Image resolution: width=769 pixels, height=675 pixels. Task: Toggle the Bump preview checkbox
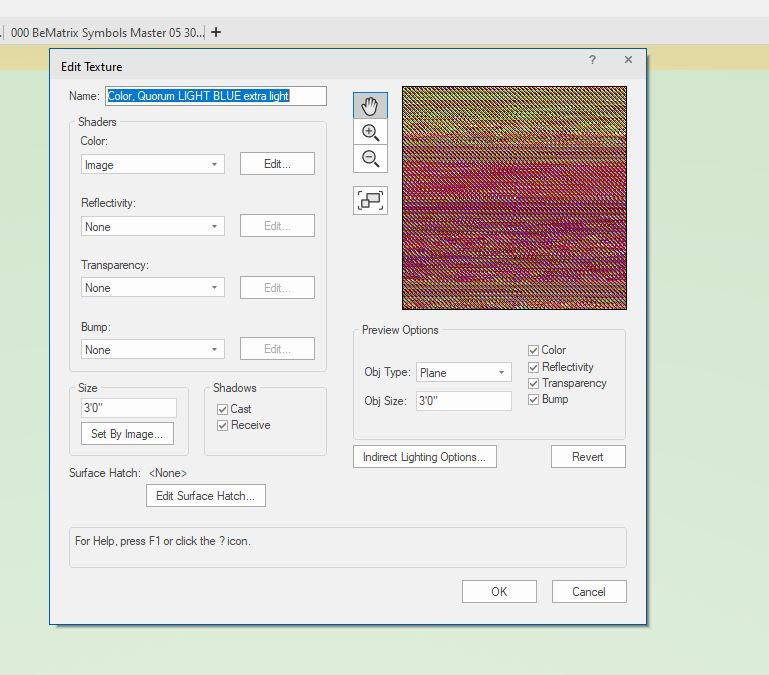[534, 399]
